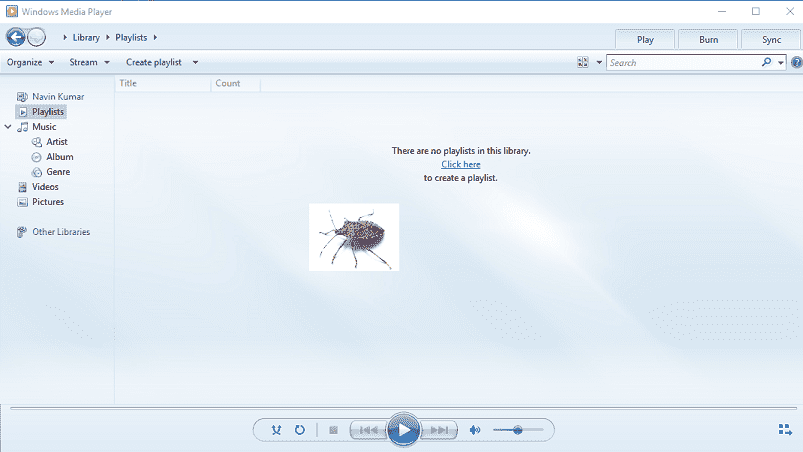Screen dimensions: 803x452
Task: Open the Organize menu
Action: tap(30, 62)
